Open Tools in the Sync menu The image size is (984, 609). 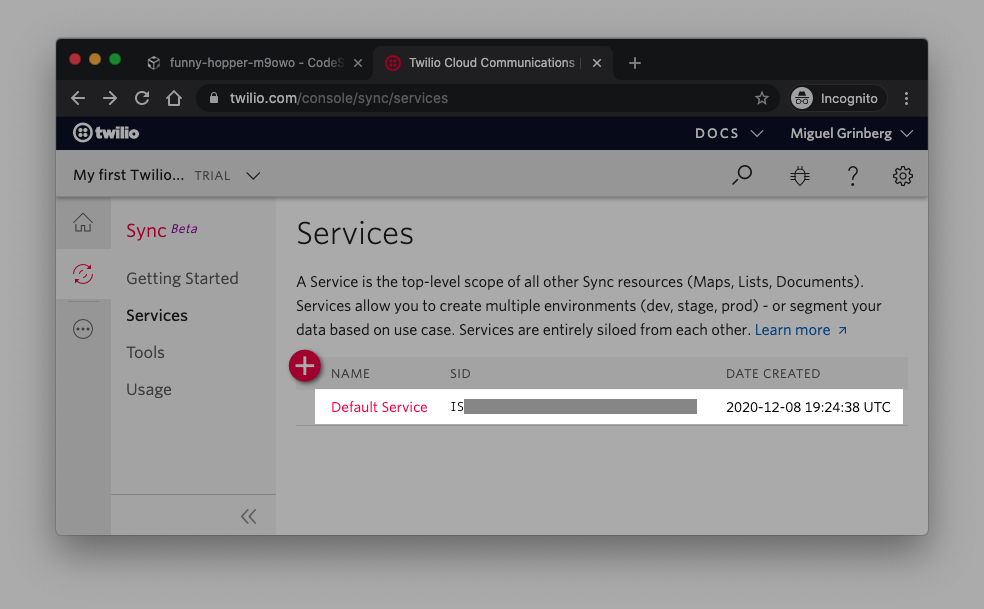click(x=145, y=352)
